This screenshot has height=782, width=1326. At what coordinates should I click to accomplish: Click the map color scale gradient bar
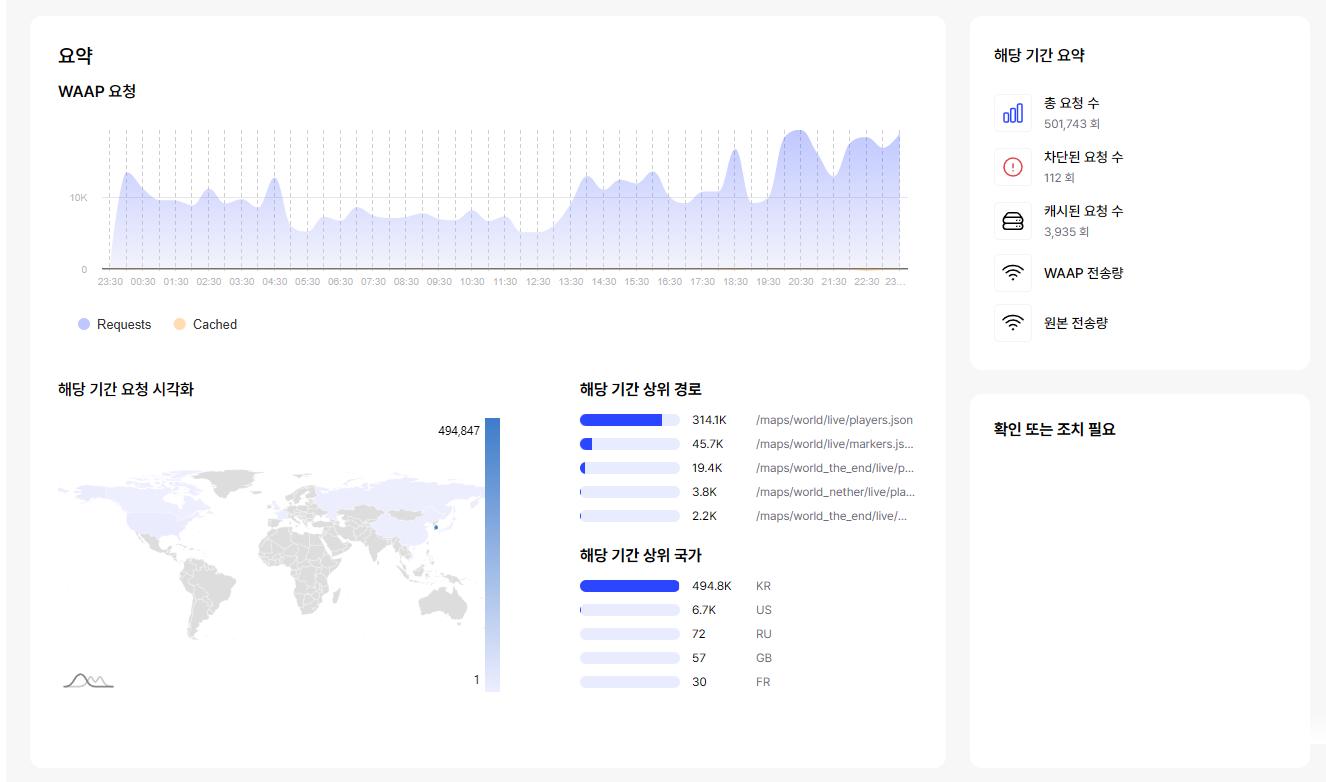point(492,554)
